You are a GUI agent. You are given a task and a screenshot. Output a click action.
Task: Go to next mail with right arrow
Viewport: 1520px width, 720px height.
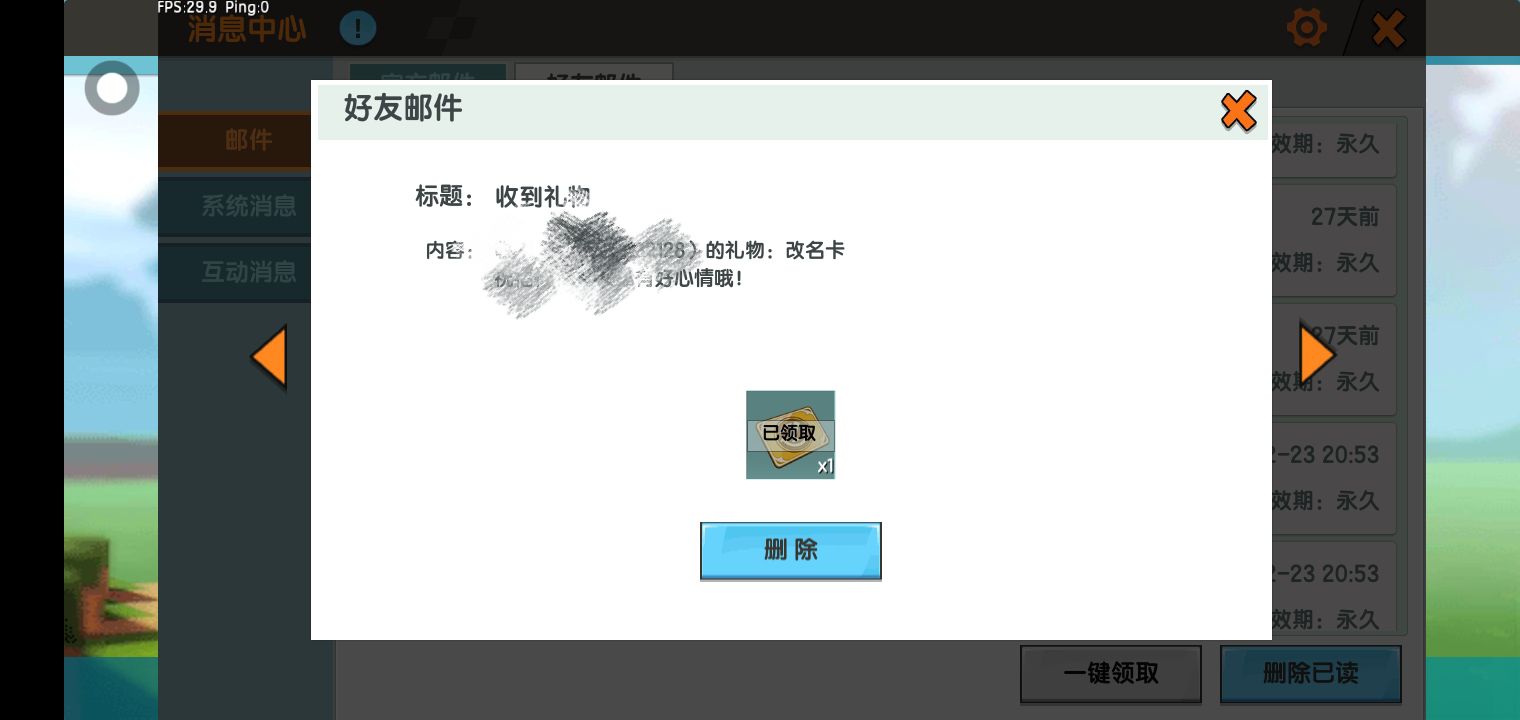pyautogui.click(x=1316, y=355)
